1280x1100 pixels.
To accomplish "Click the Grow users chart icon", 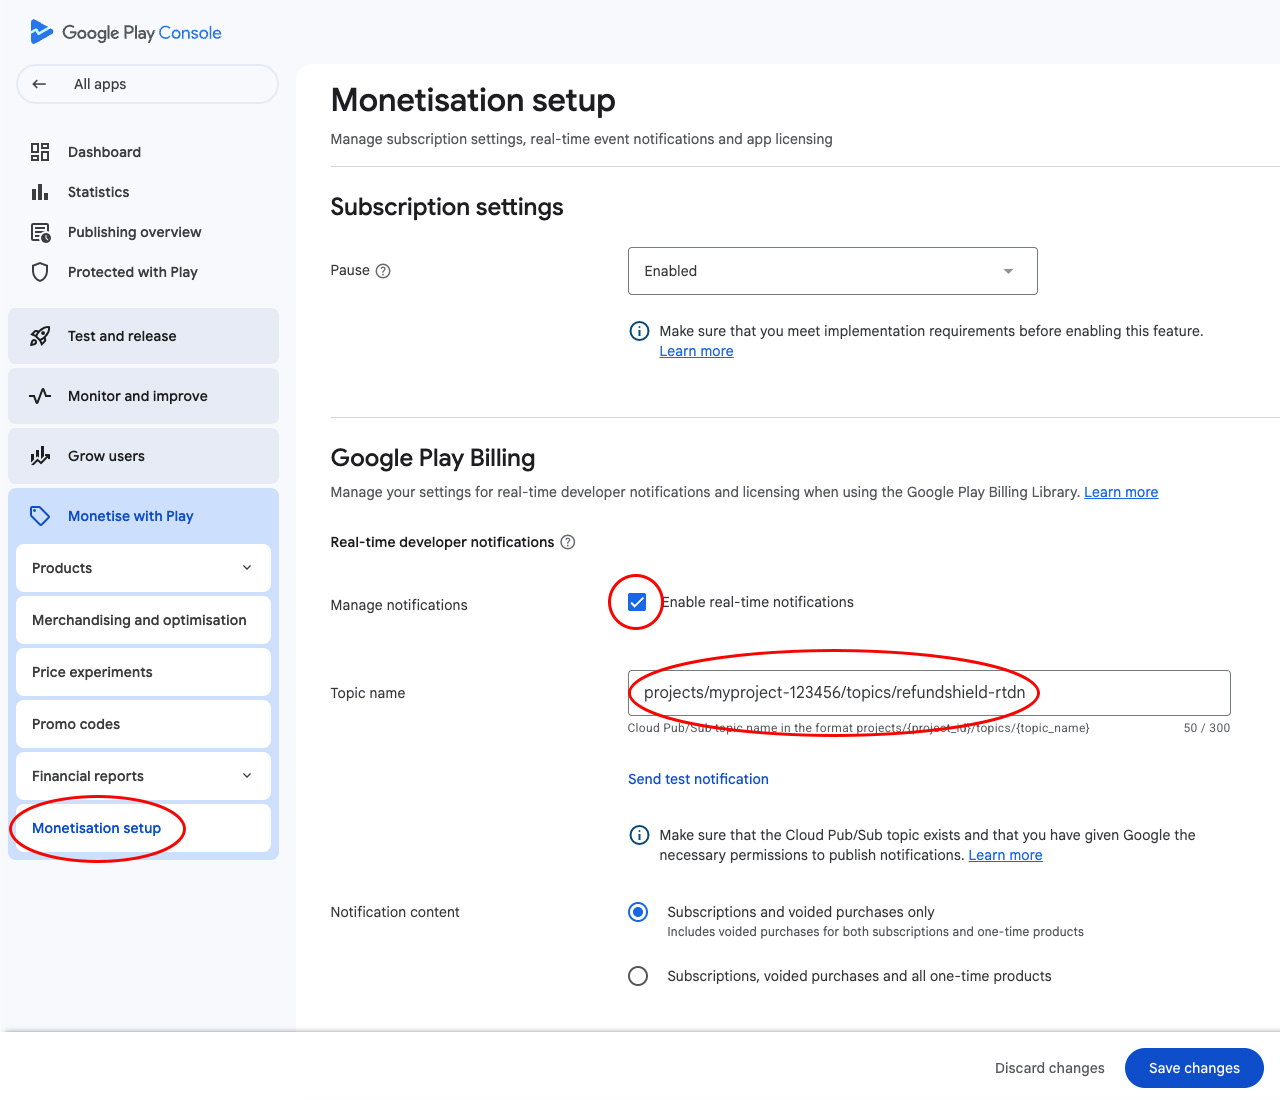I will pyautogui.click(x=40, y=456).
